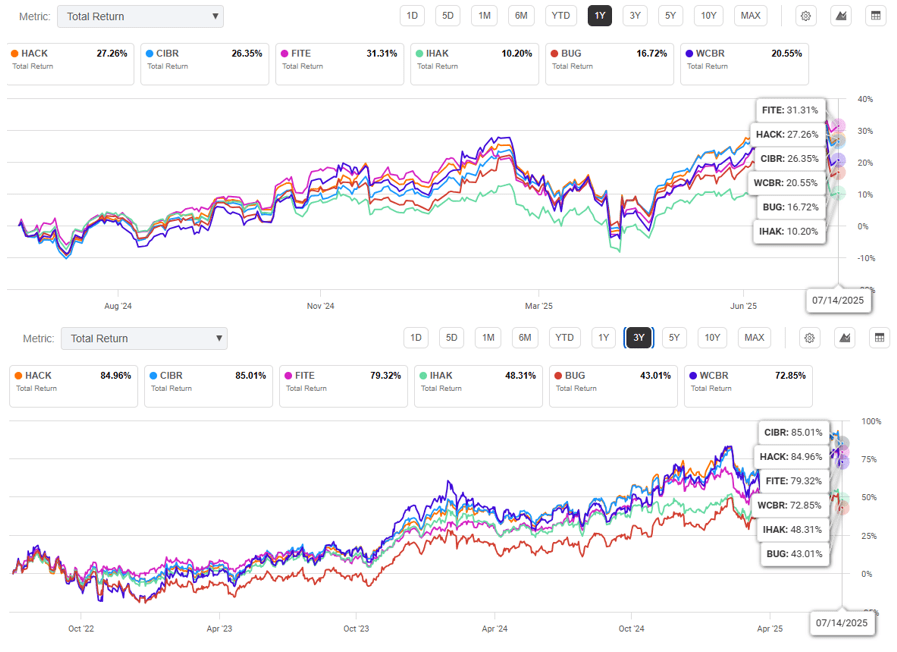
Task: Switch to the YTD timeframe tab
Action: (x=560, y=15)
